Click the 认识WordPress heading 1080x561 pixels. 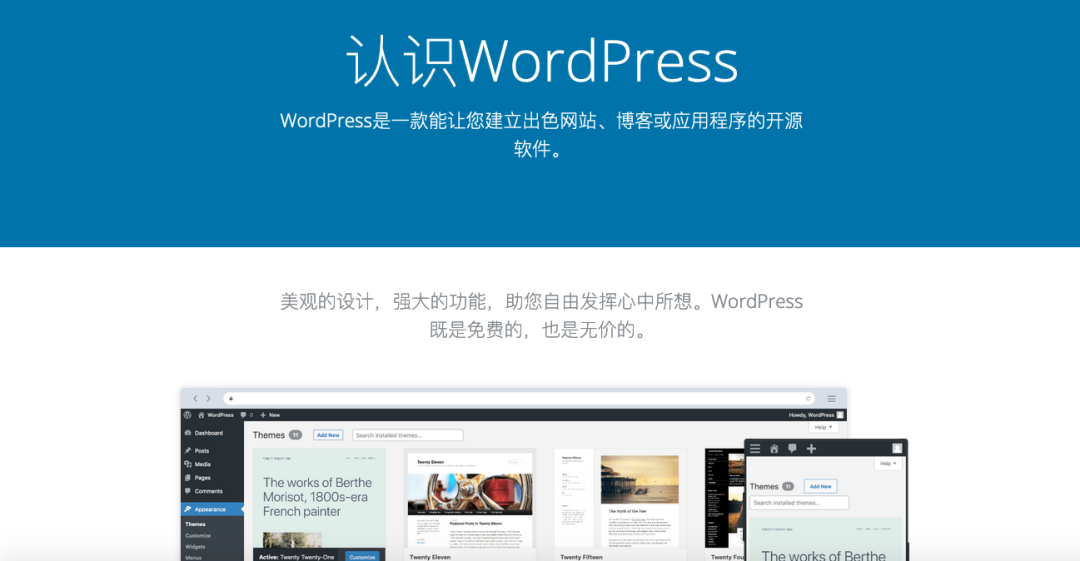(541, 61)
